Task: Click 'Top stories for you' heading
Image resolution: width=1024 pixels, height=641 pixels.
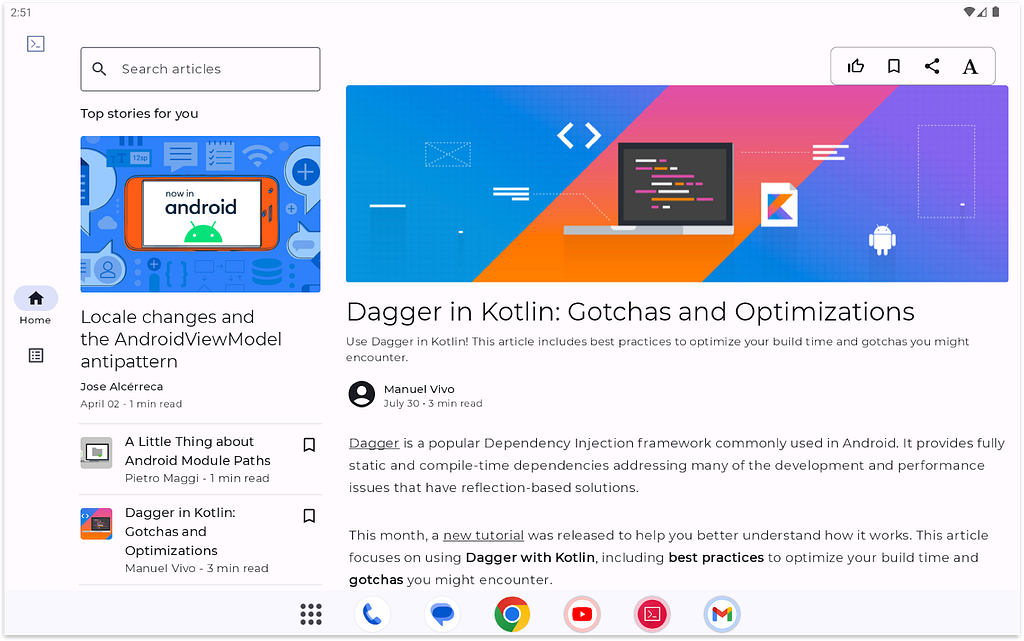Action: click(139, 114)
